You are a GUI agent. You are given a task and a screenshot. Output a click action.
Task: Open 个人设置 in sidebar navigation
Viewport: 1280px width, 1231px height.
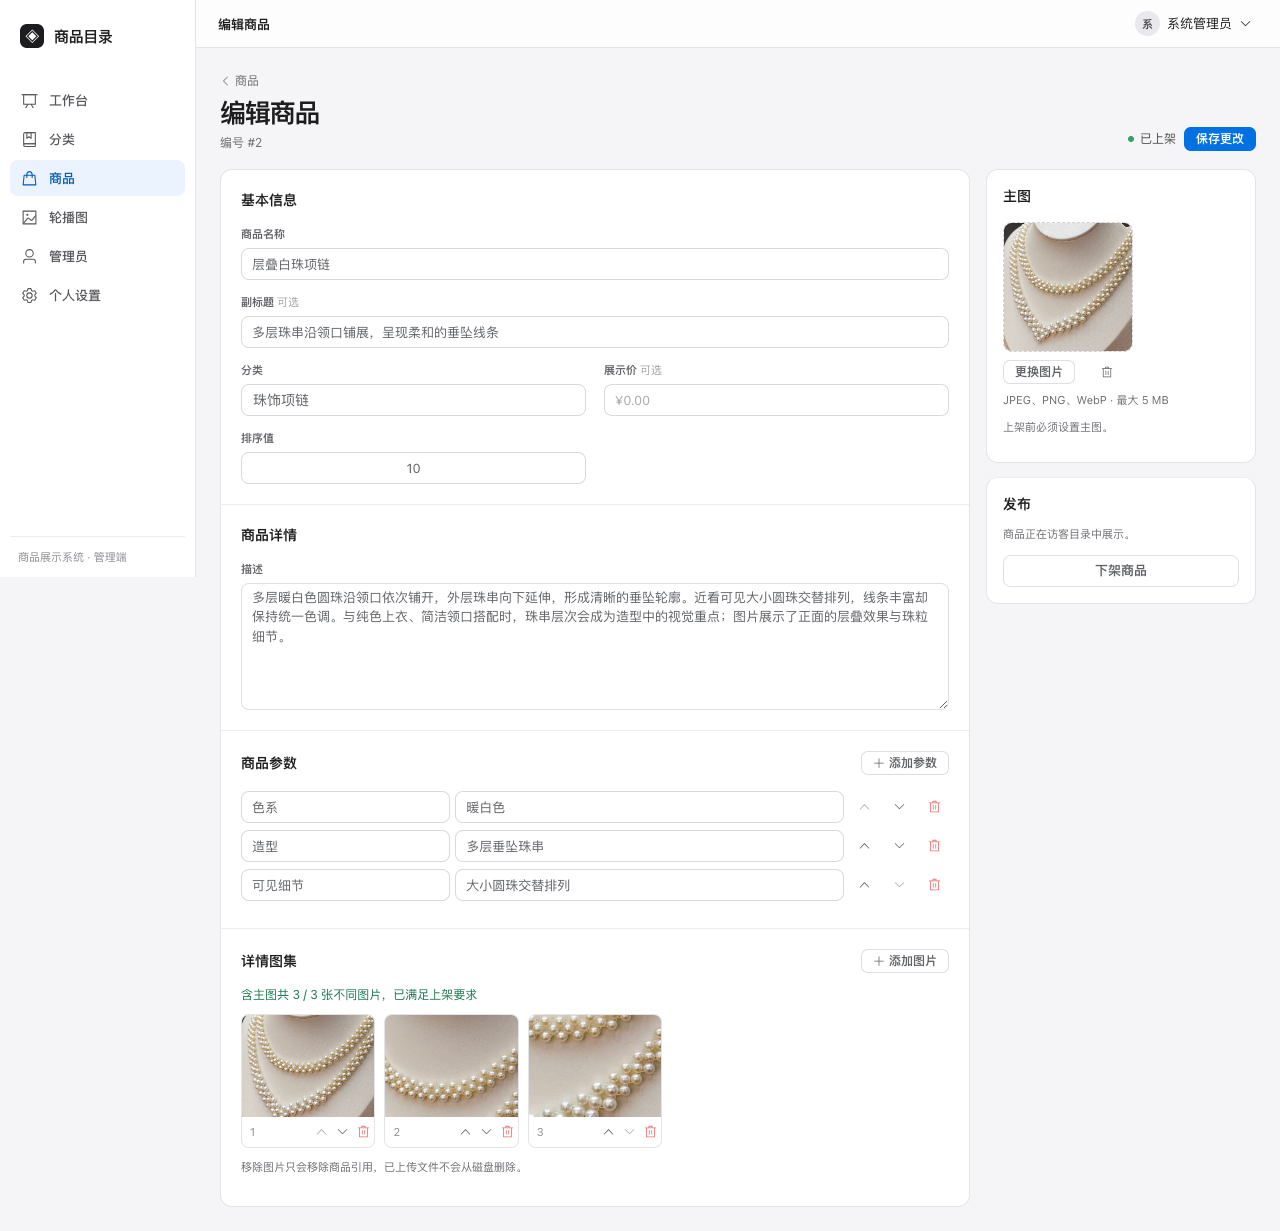click(x=97, y=295)
